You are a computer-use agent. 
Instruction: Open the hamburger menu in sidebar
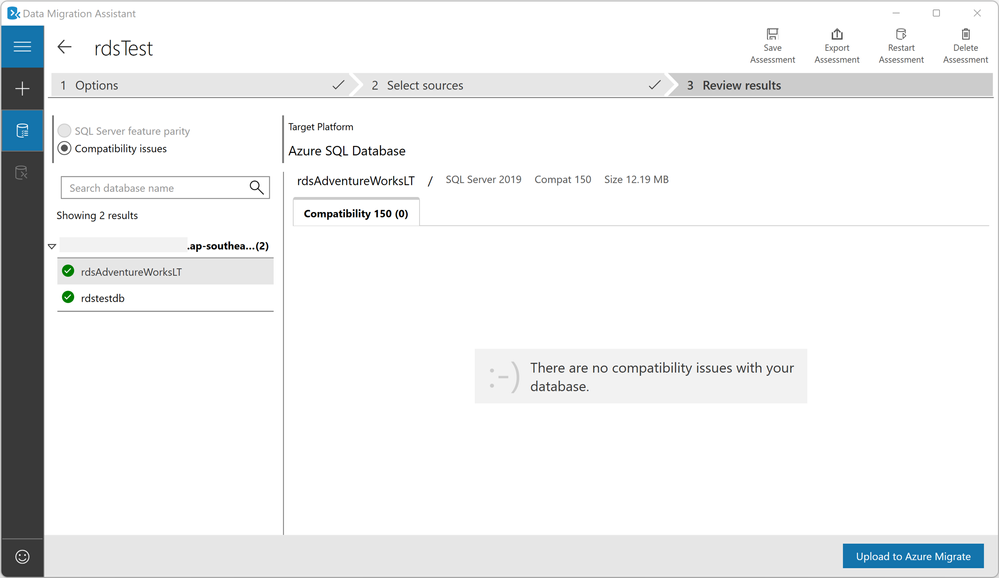[x=22, y=47]
